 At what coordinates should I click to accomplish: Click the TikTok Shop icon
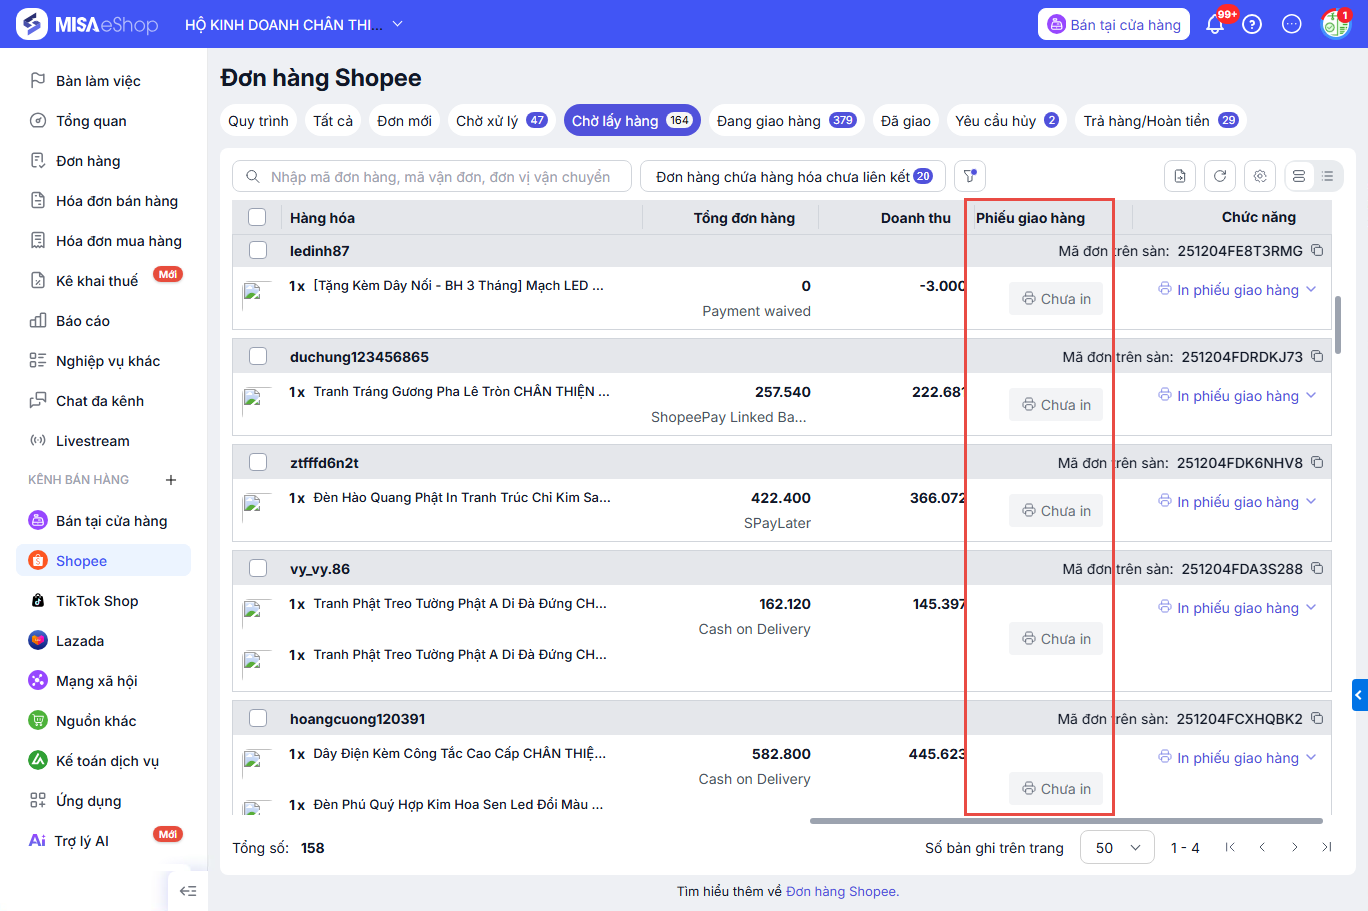coord(38,600)
